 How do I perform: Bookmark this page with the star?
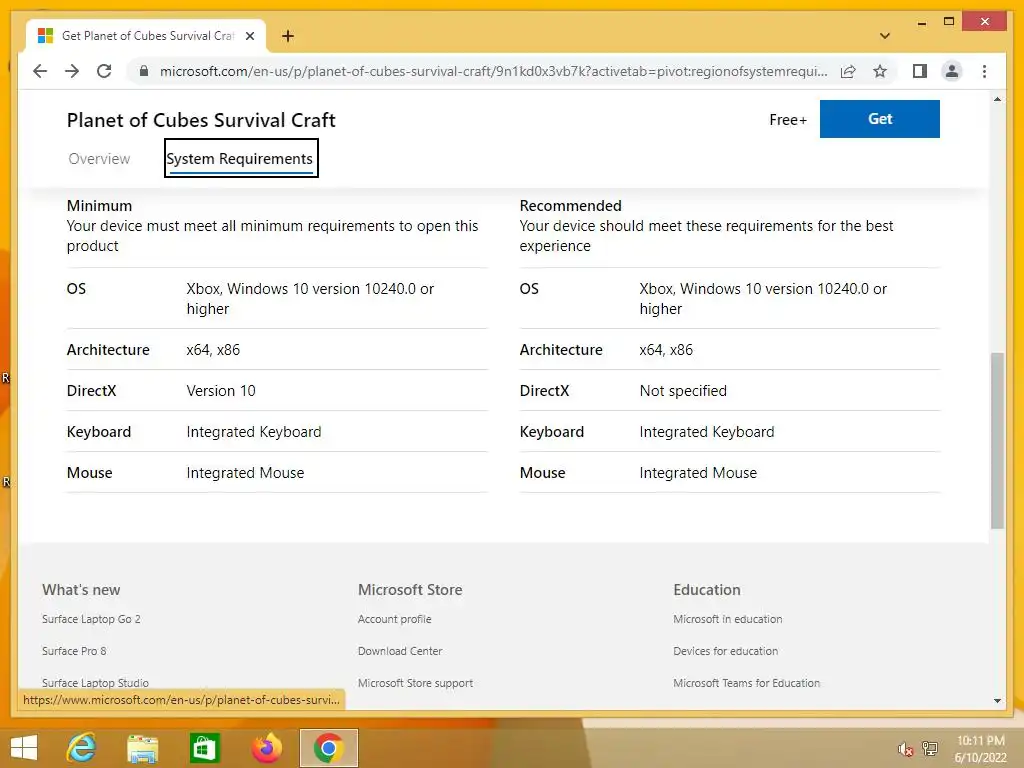(x=880, y=71)
